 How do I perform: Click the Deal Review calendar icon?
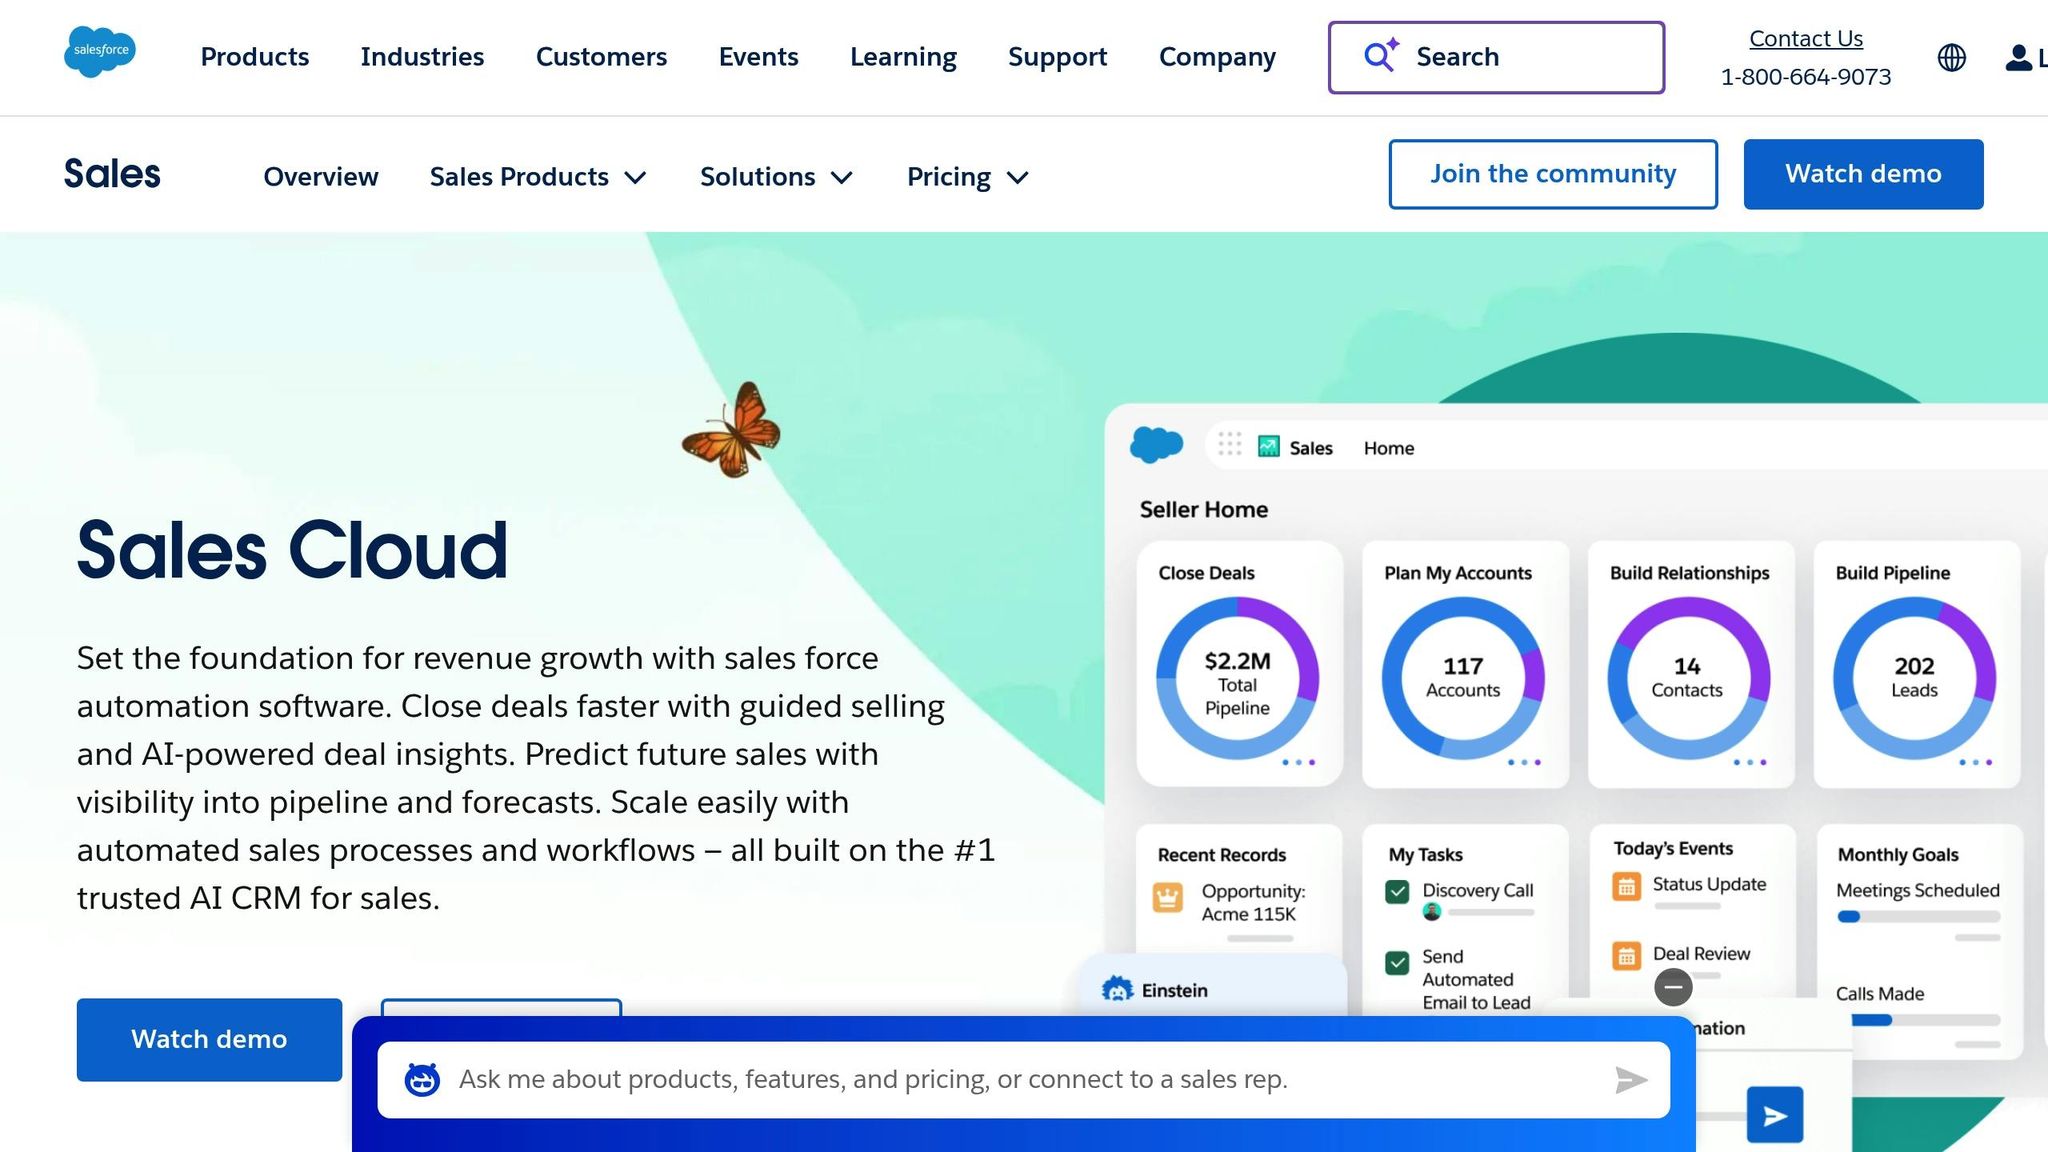tap(1626, 956)
